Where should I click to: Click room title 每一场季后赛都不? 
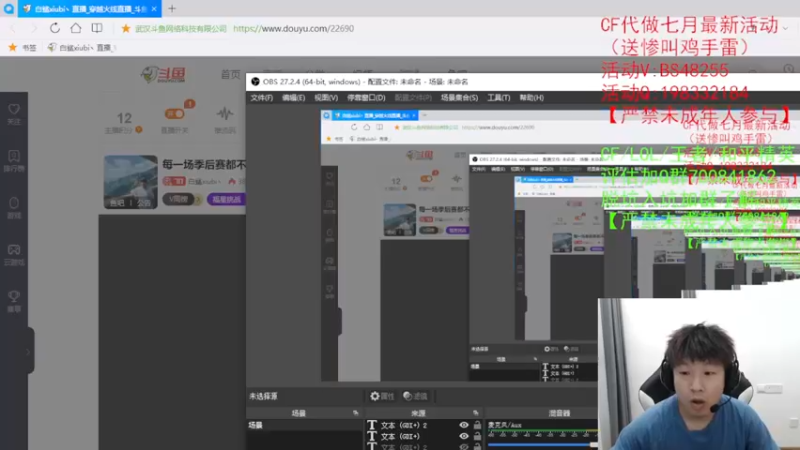tap(204, 164)
